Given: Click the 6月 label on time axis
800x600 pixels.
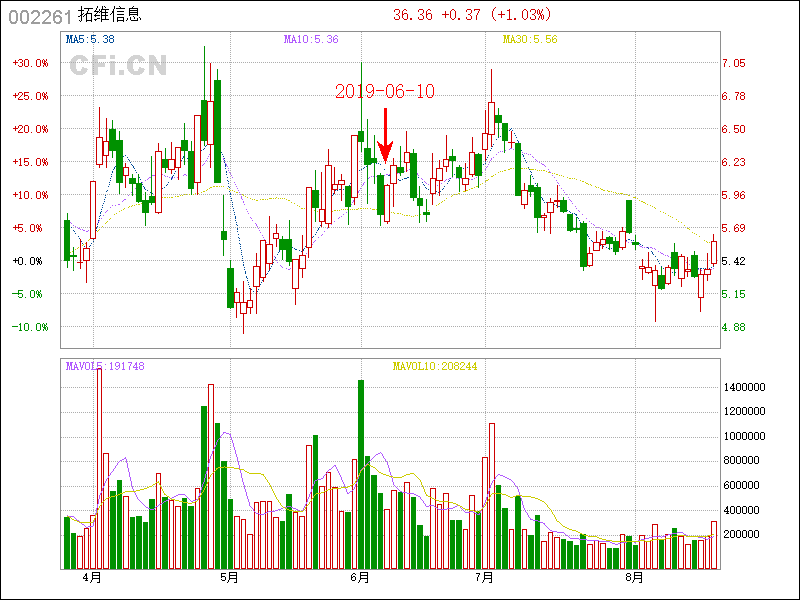Looking at the screenshot, I should pos(361,577).
